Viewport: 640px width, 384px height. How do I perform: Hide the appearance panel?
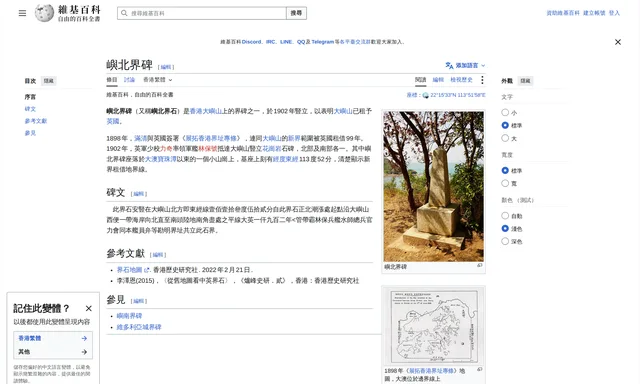(x=525, y=81)
